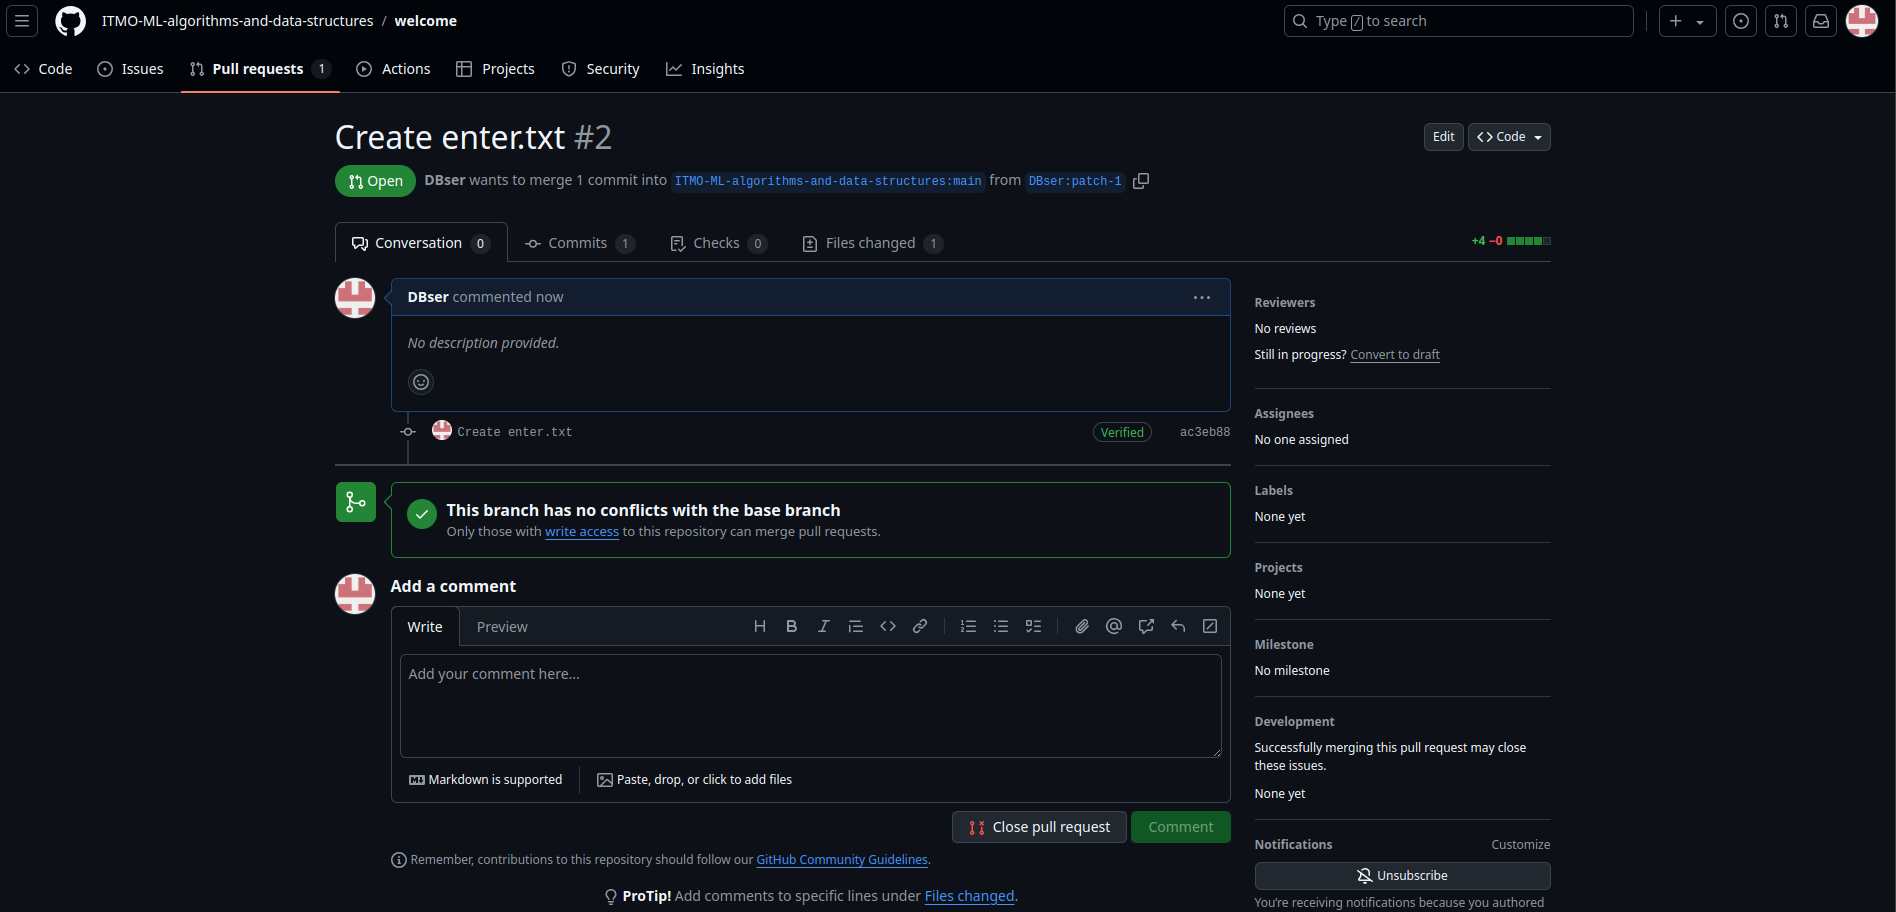Open the notifications inbox icon
The height and width of the screenshot is (912, 1896).
tap(1821, 21)
